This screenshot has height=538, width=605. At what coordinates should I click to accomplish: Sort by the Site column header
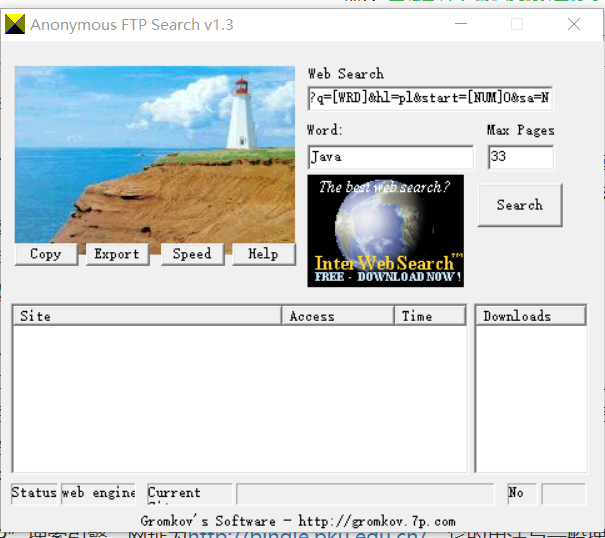147,316
